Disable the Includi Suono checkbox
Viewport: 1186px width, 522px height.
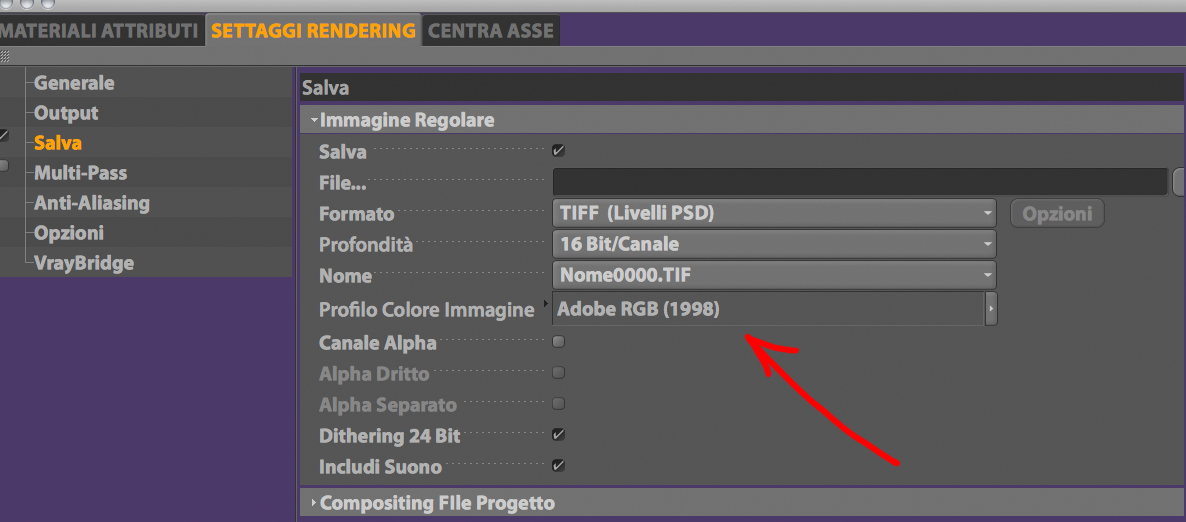pyautogui.click(x=559, y=466)
